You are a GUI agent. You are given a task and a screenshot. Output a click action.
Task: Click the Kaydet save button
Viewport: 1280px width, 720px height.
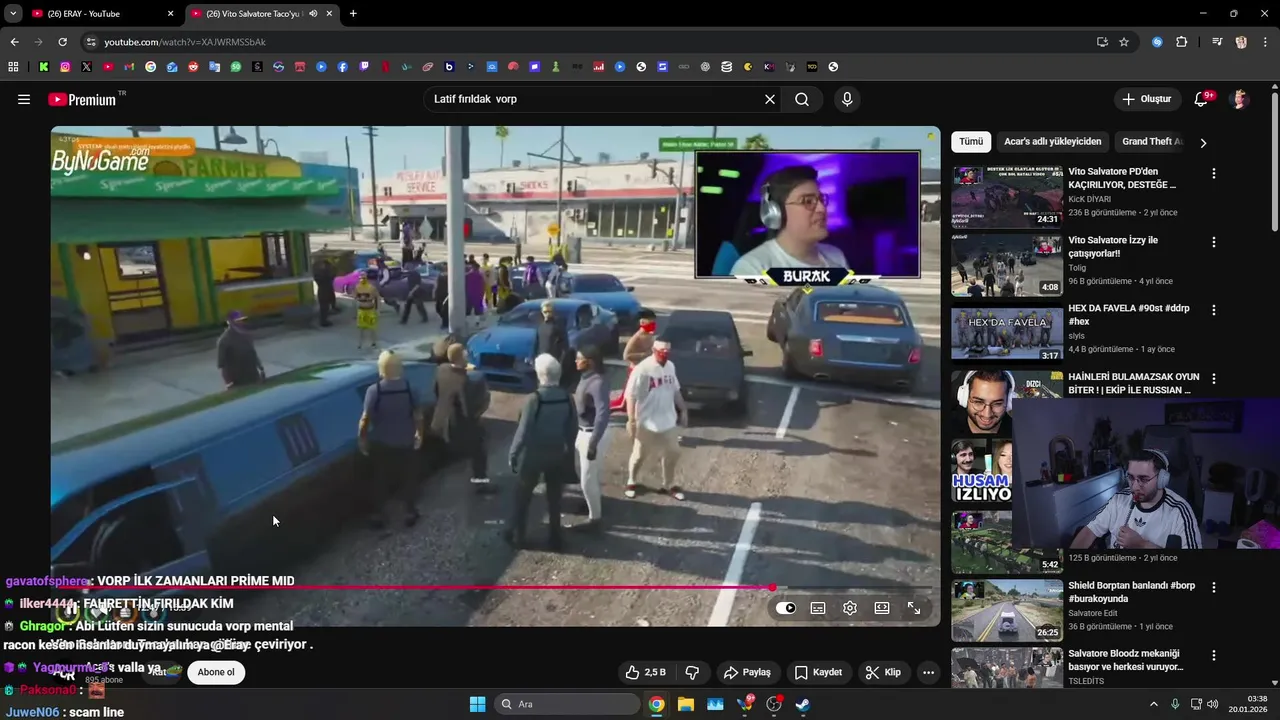pyautogui.click(x=818, y=672)
